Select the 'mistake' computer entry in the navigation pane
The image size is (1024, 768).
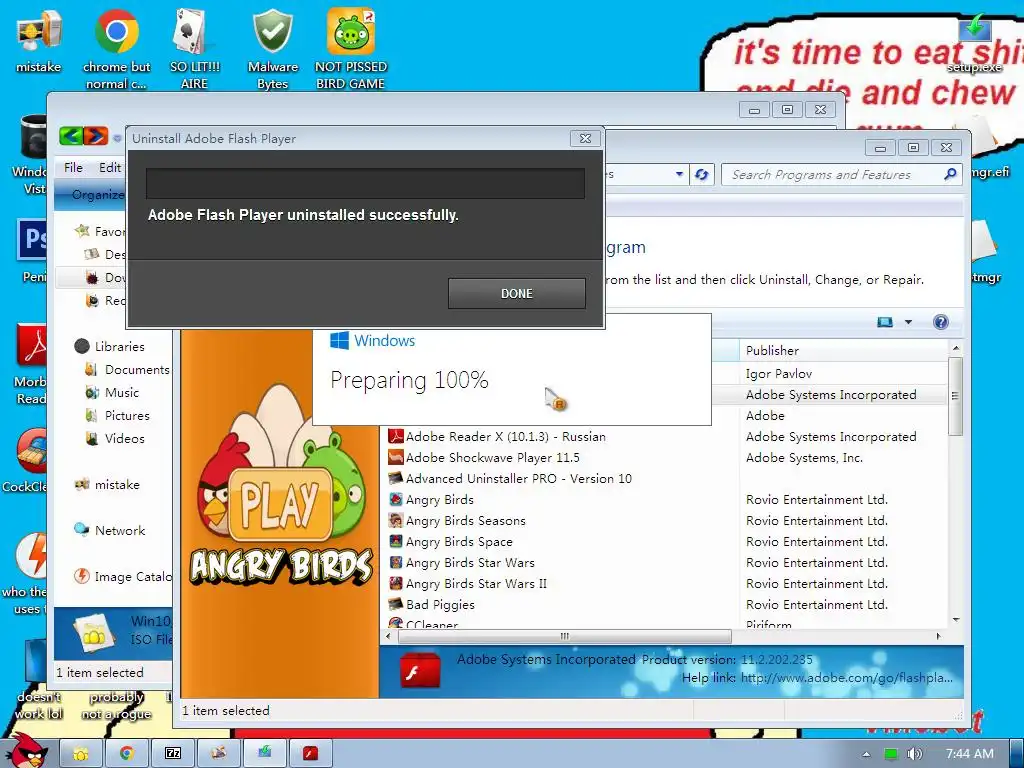tap(107, 485)
